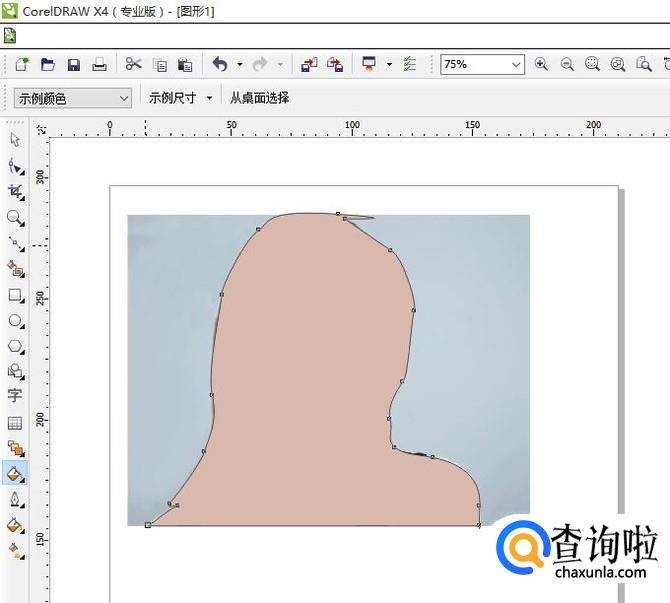Save the document with the floppy disk icon

point(73,65)
